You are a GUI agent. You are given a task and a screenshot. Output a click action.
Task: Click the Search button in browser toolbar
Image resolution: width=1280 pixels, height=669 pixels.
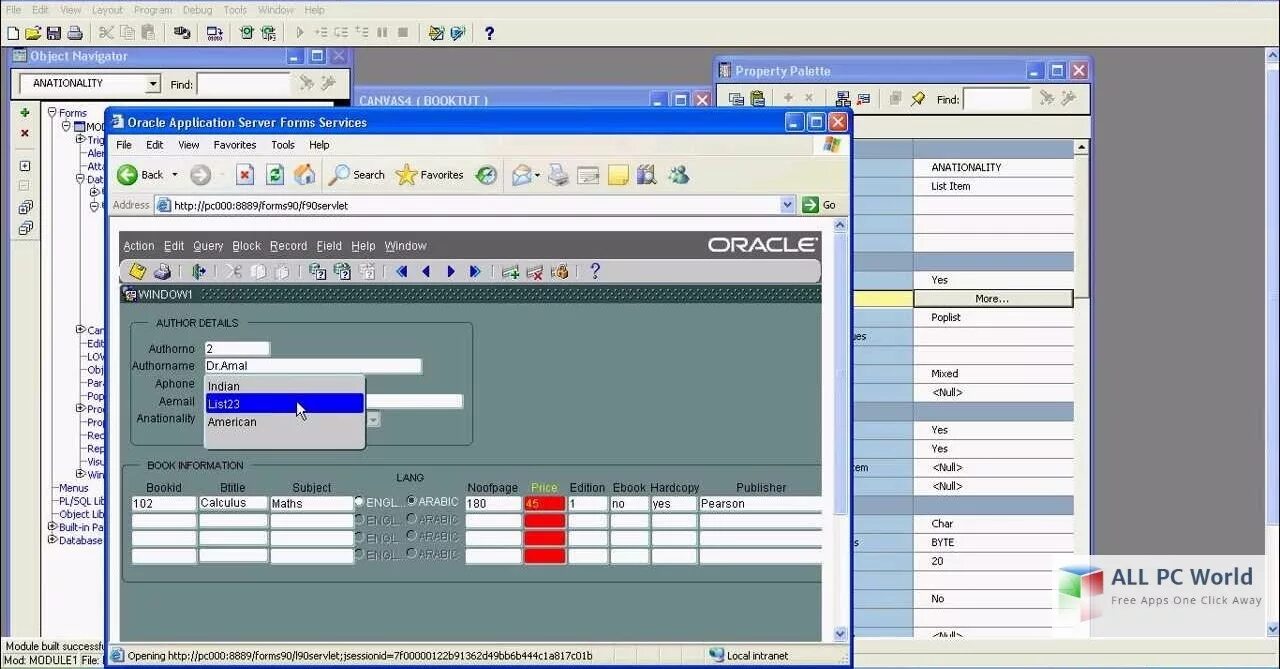click(x=358, y=175)
